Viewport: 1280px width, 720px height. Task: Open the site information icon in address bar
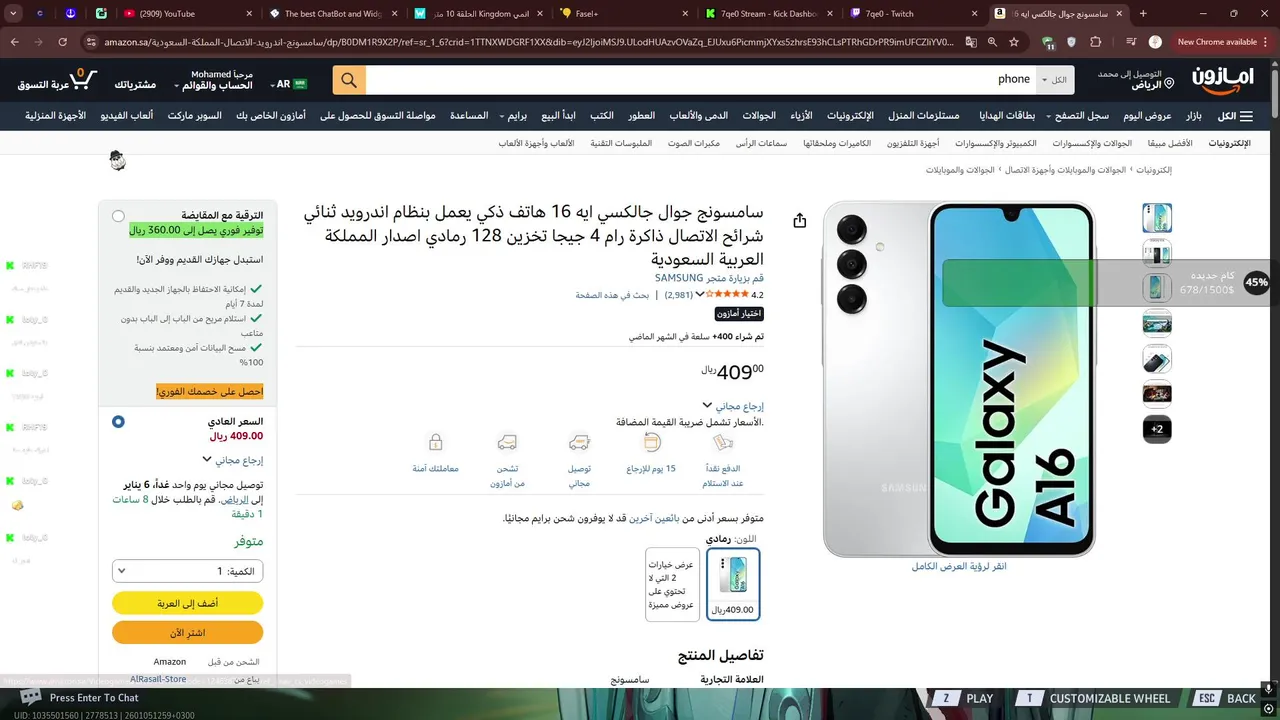pyautogui.click(x=91, y=42)
